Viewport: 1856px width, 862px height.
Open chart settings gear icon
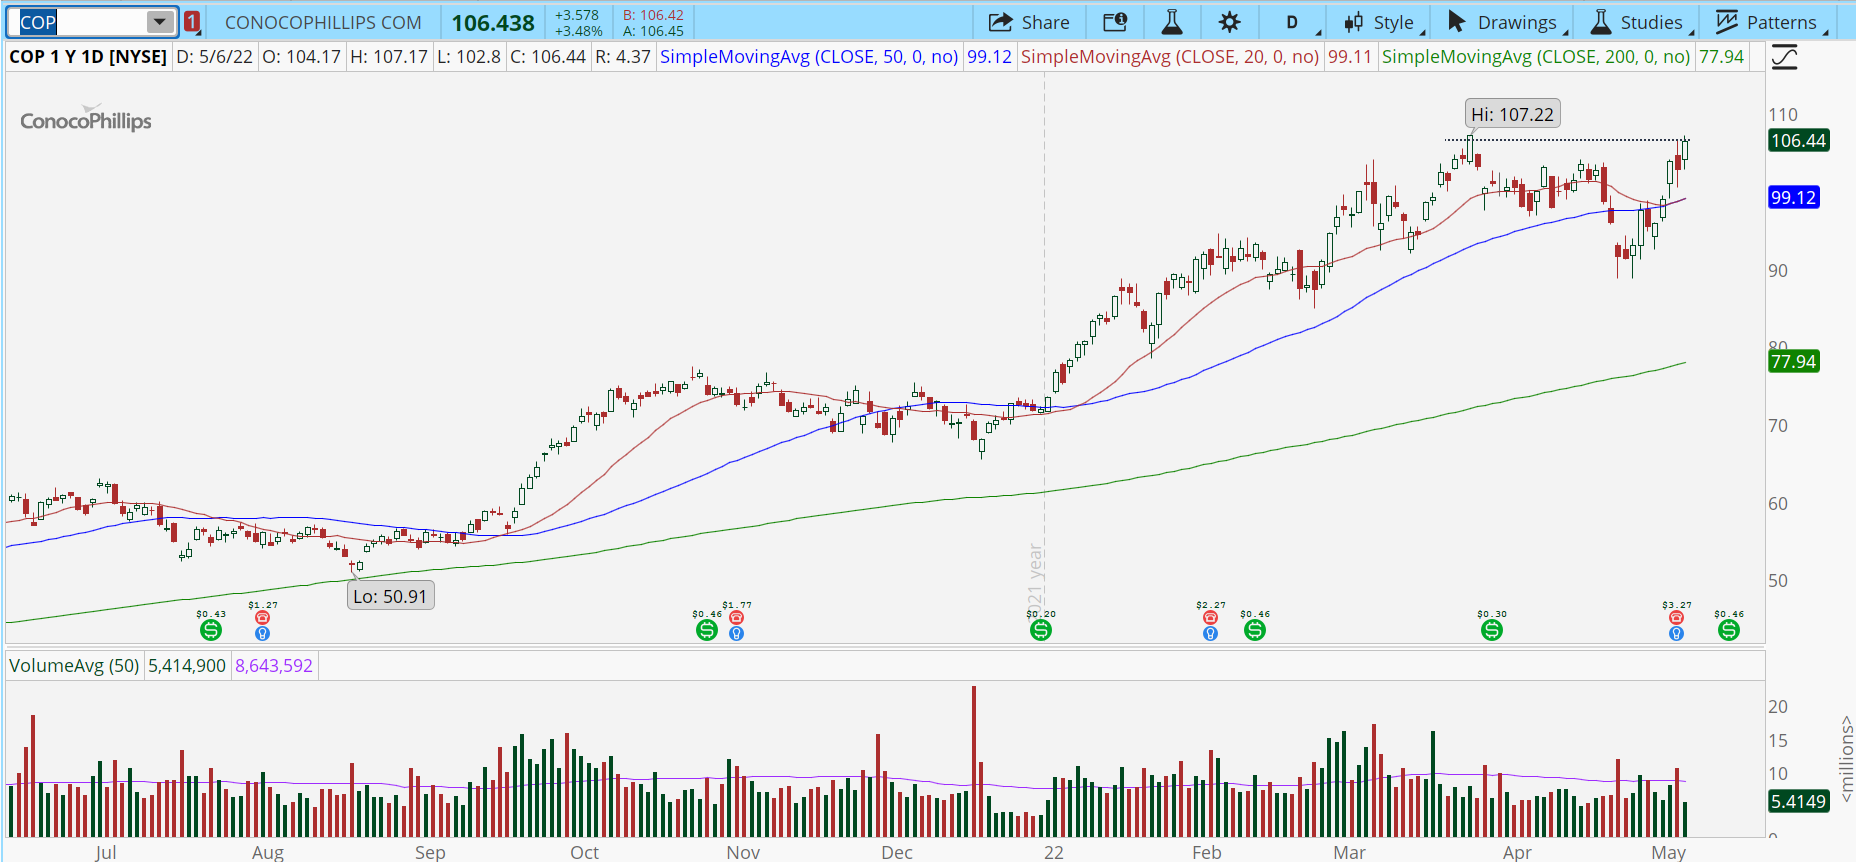1230,22
